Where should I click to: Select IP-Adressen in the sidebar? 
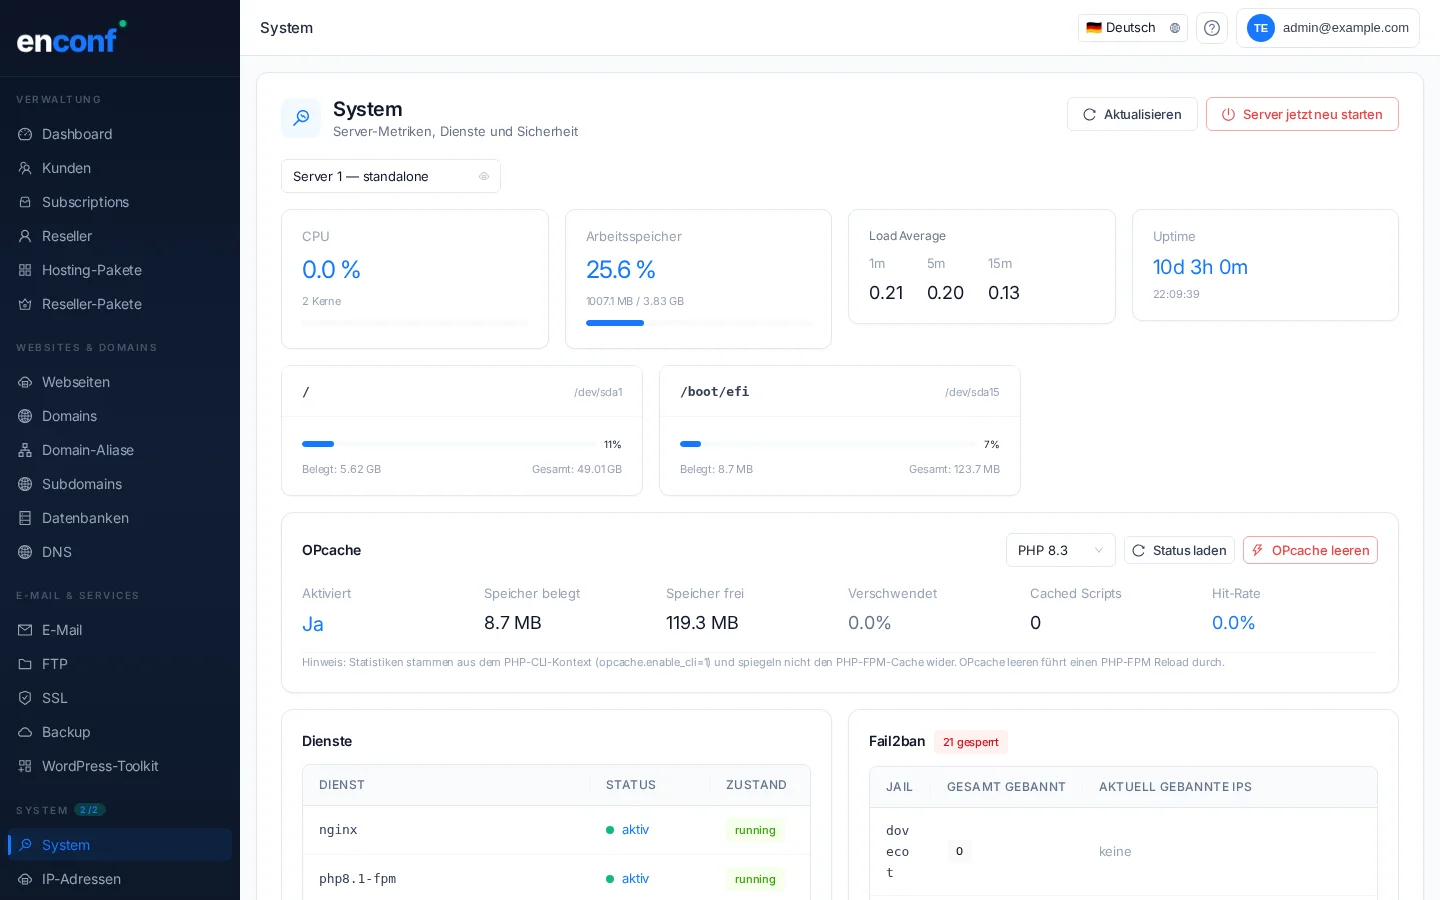[x=81, y=879]
